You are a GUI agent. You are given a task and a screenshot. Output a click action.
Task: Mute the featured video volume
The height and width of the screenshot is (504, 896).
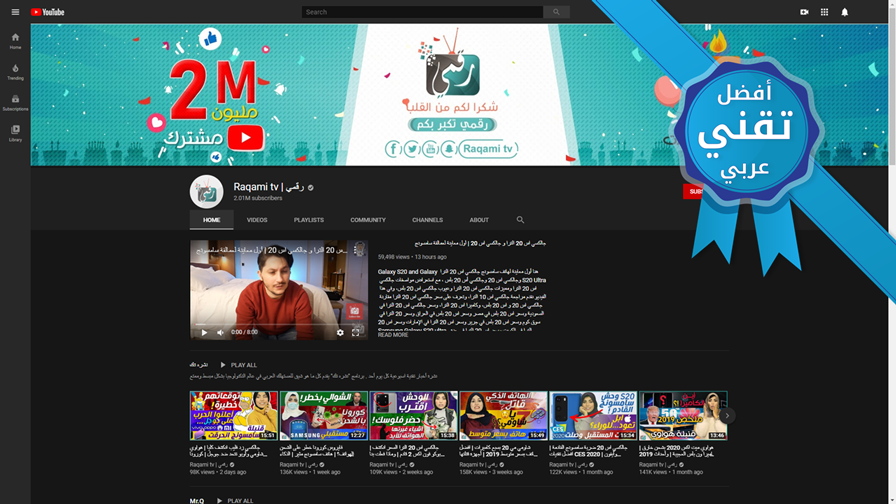coord(220,332)
